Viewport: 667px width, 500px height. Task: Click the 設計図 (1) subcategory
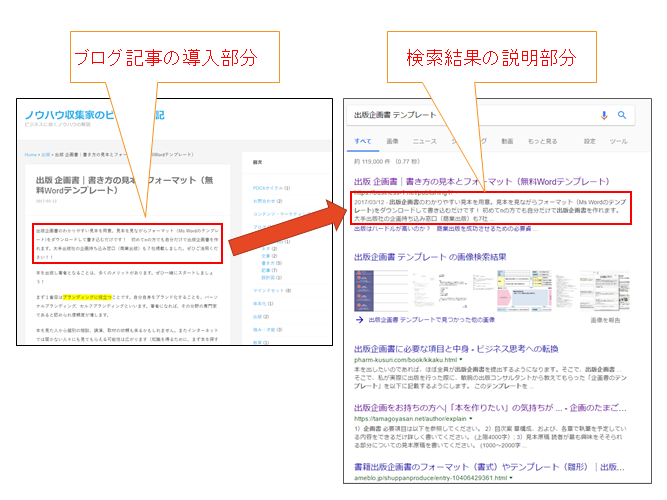coord(271,277)
